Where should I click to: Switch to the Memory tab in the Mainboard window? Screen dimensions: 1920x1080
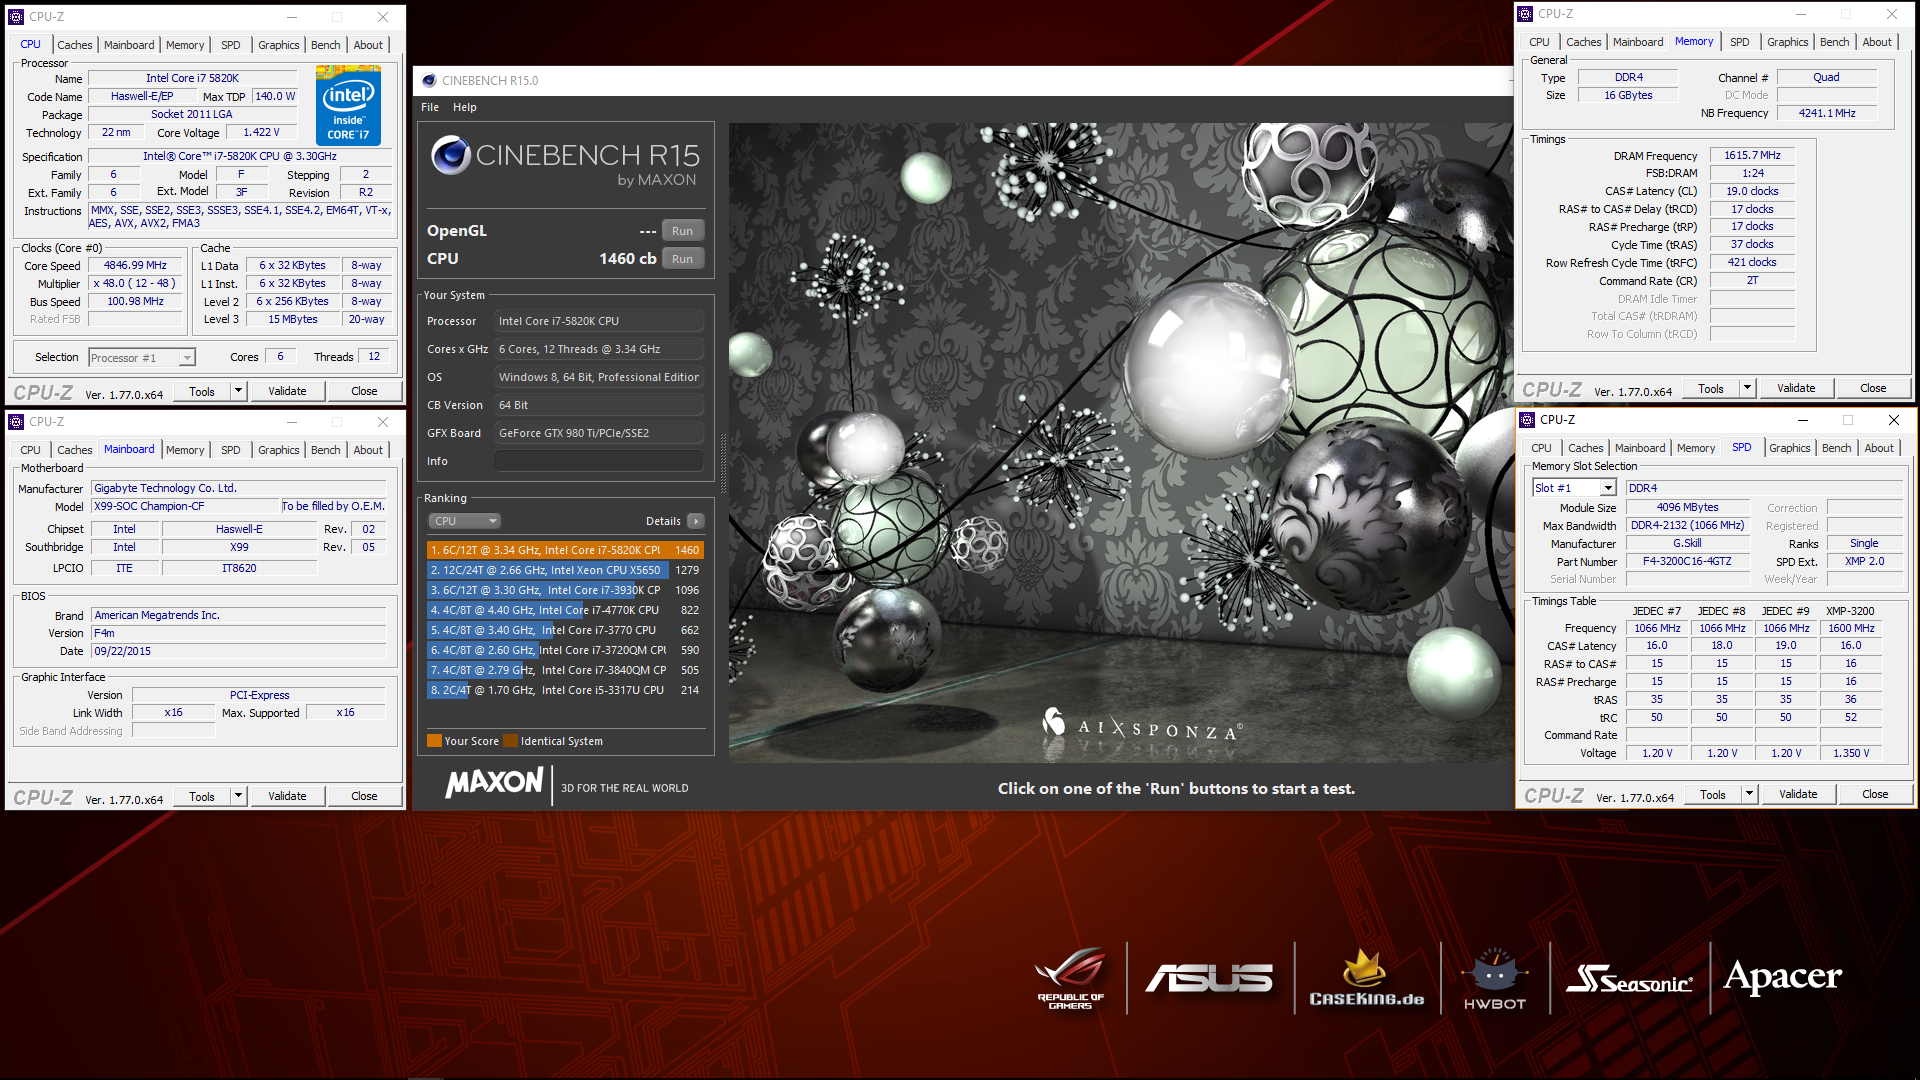pyautogui.click(x=185, y=450)
